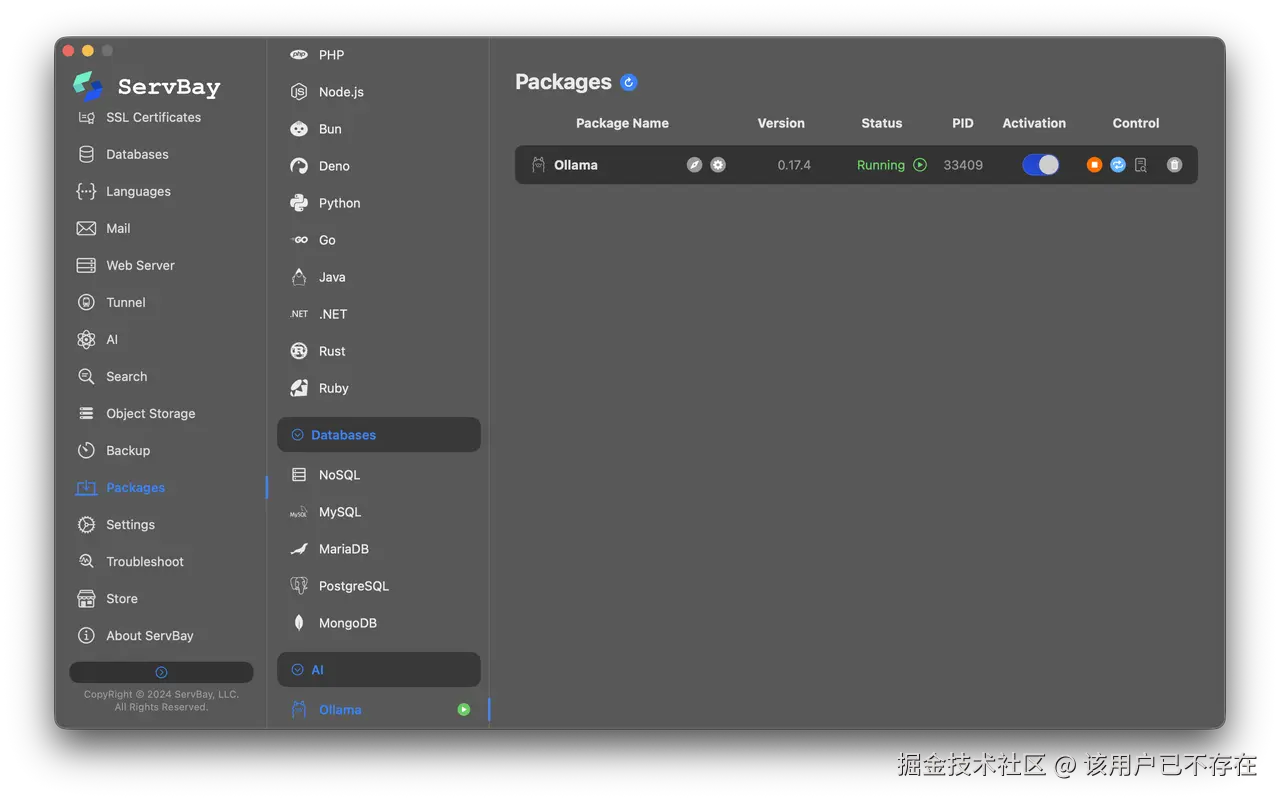Toggle Ollama activation switch off
Viewport: 1280px width, 801px height.
click(x=1040, y=165)
